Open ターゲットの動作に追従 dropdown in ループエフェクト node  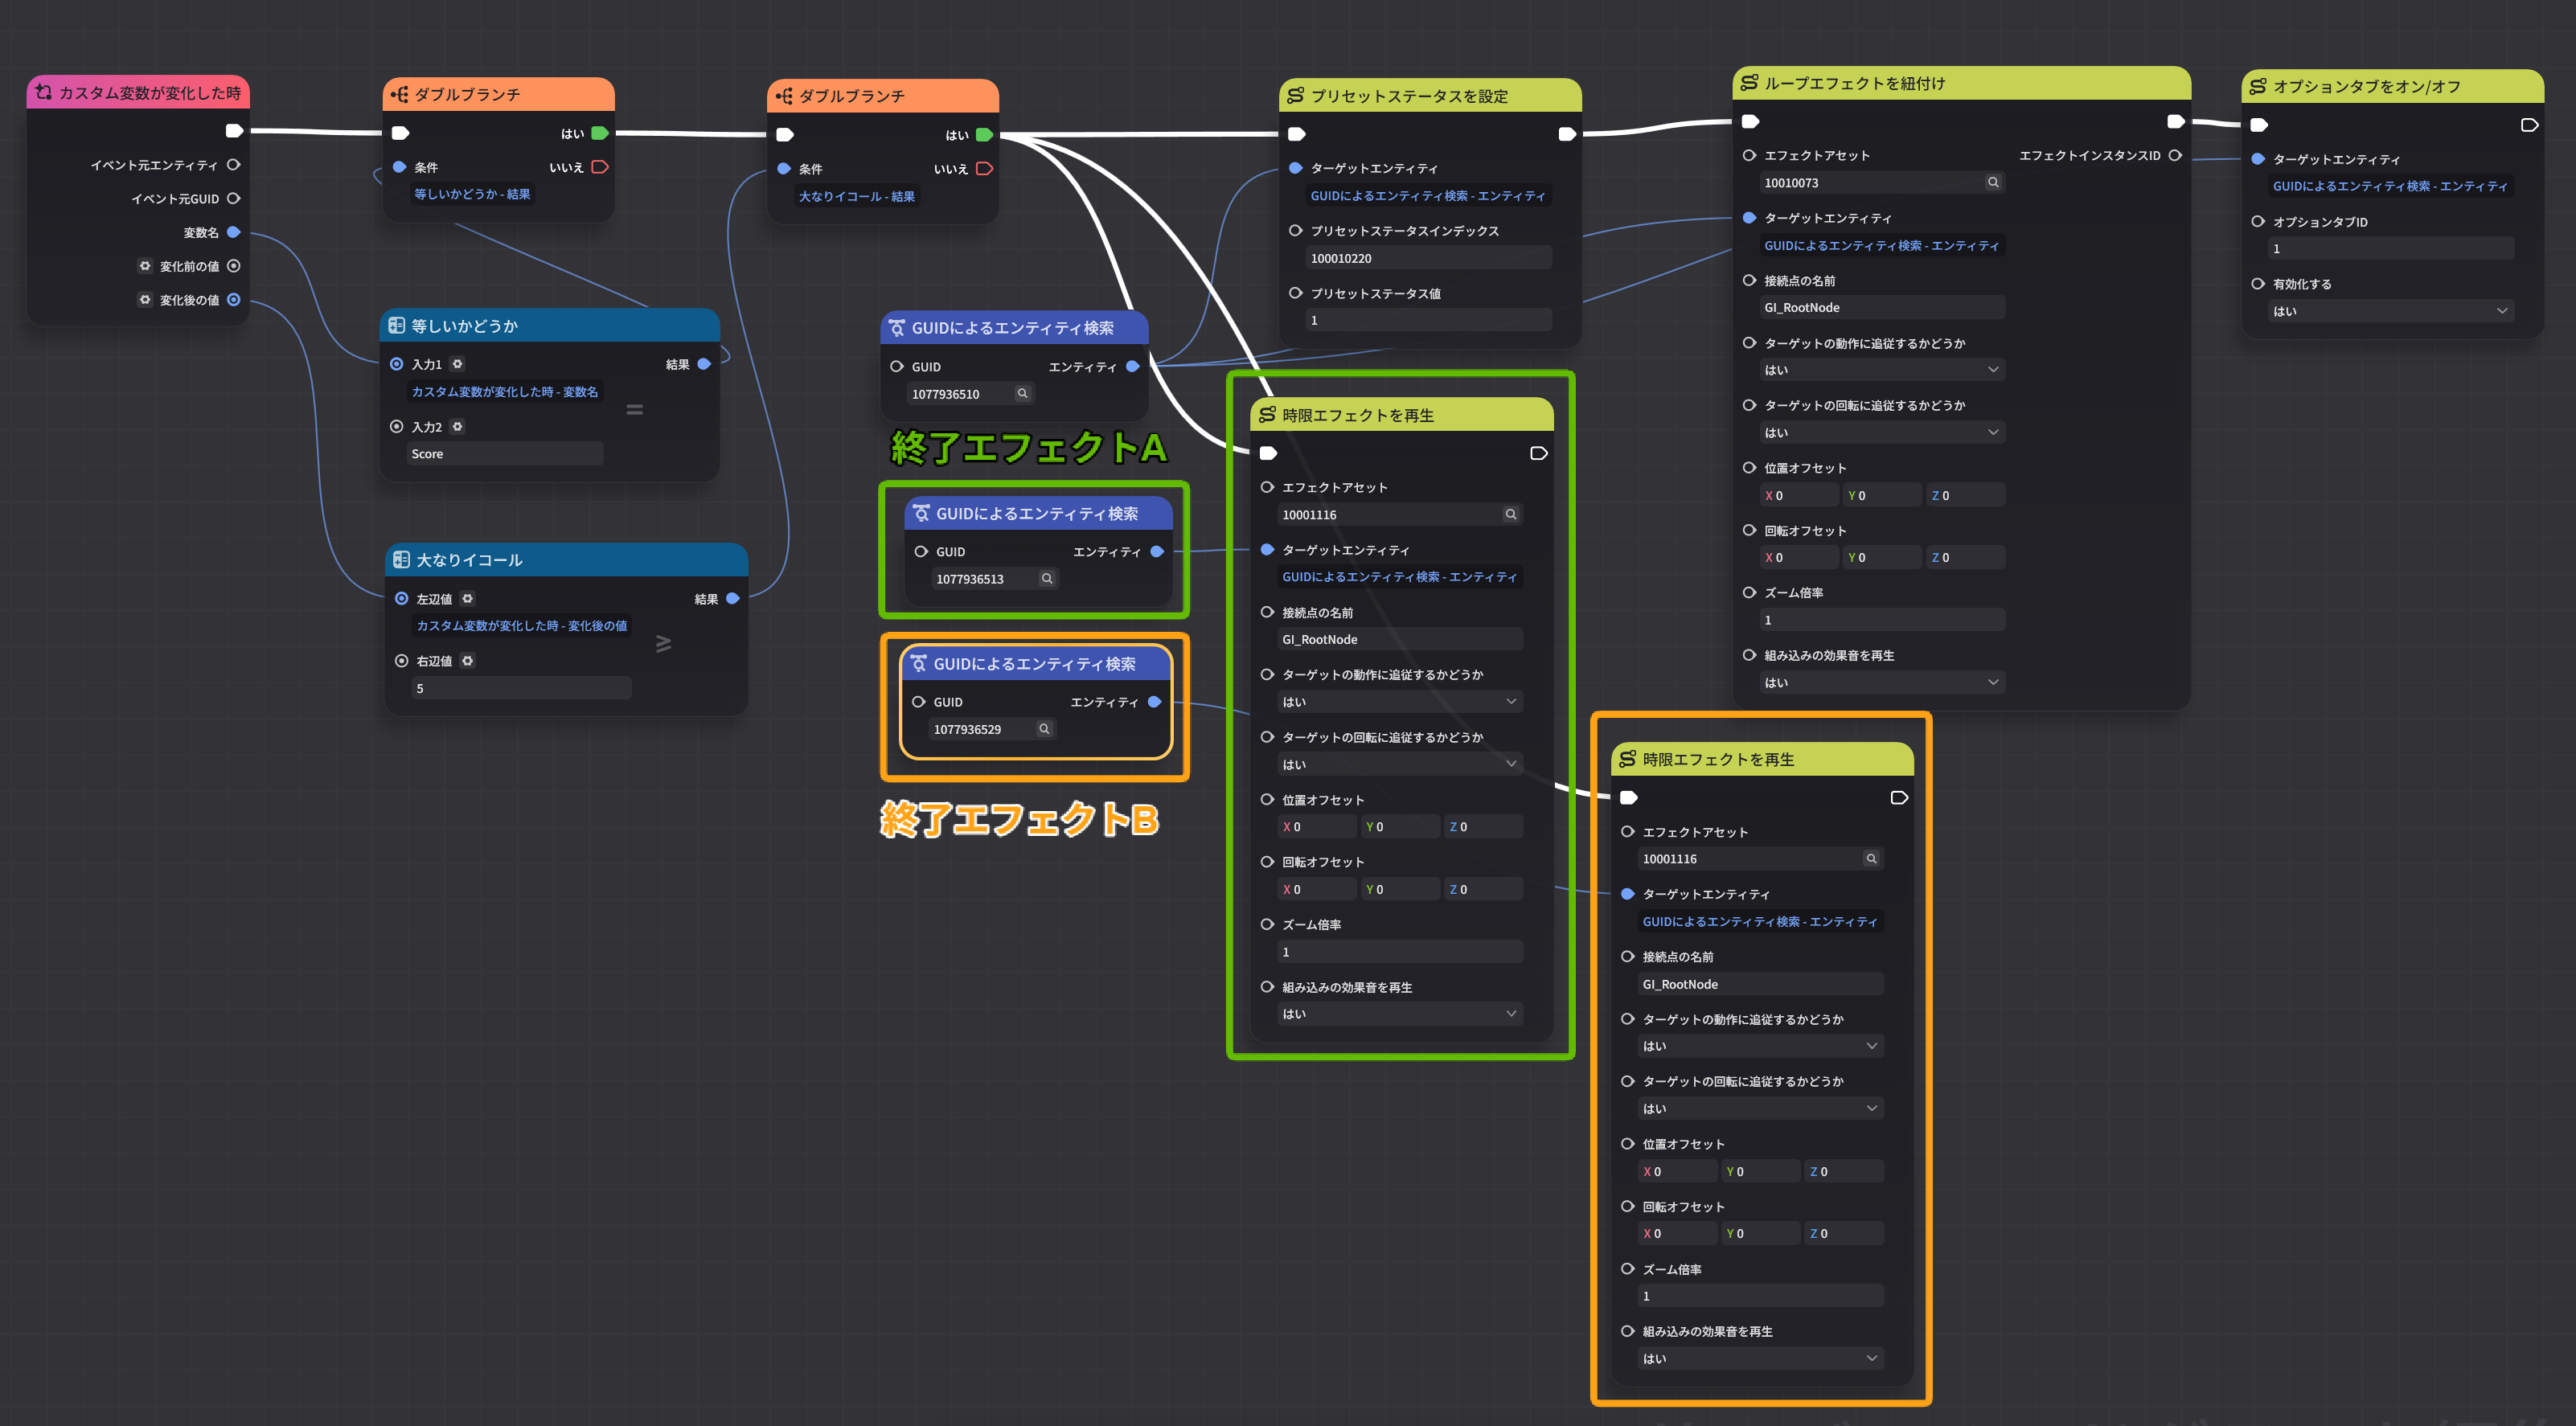[1880, 370]
